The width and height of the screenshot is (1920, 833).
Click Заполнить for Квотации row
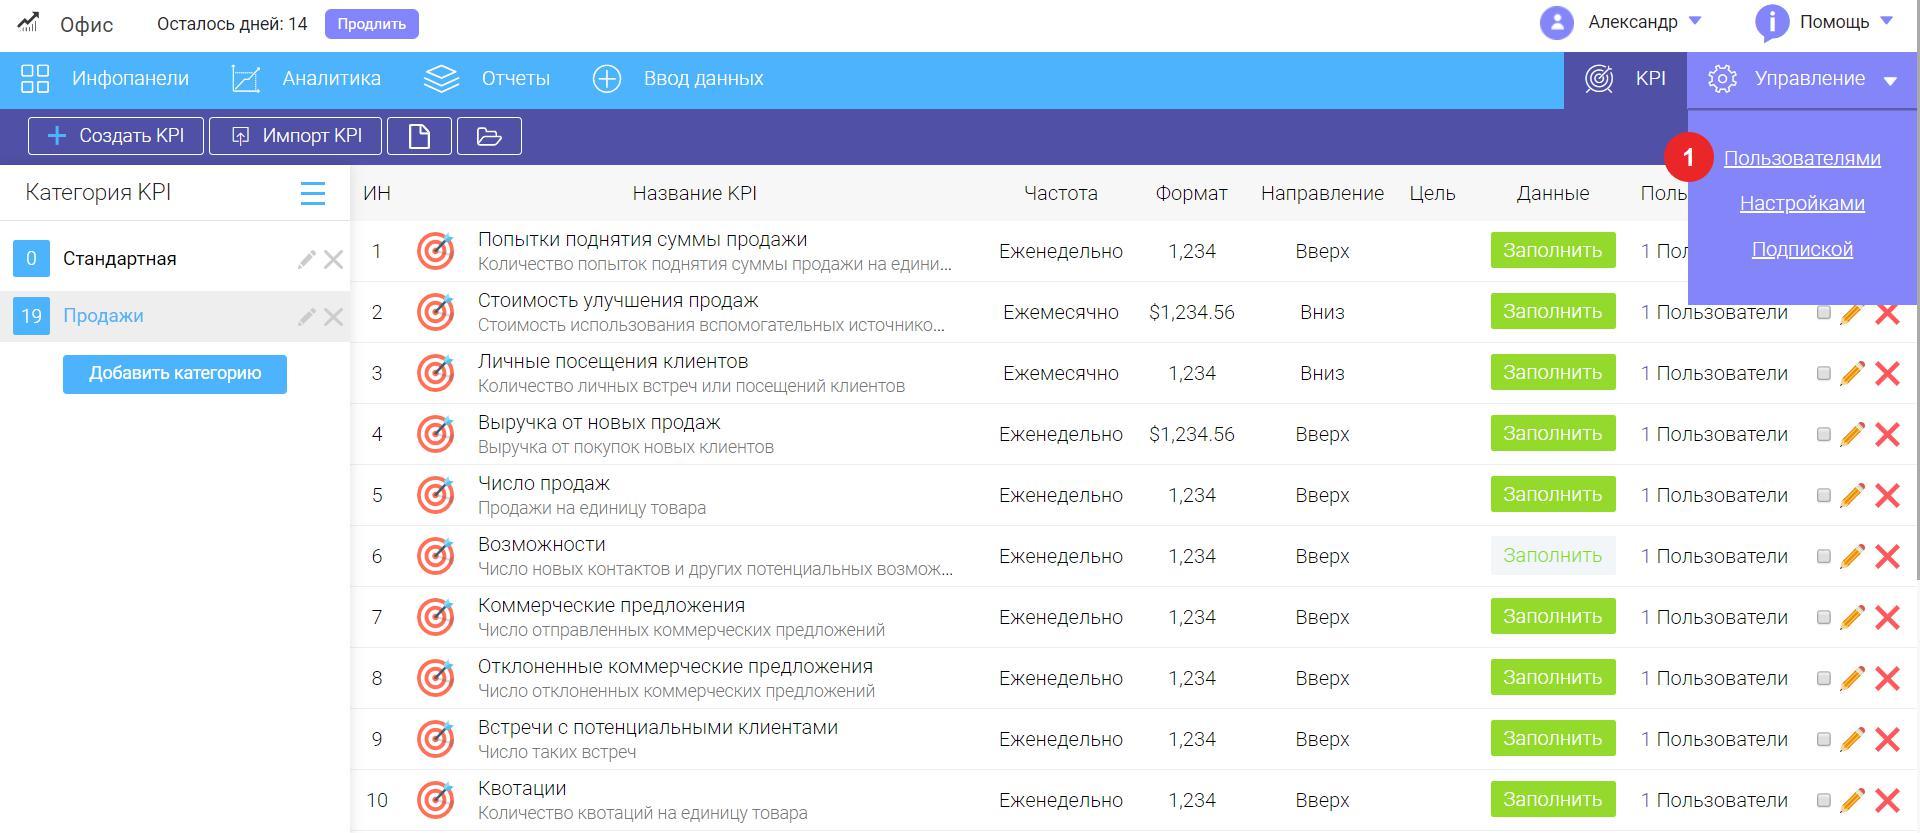[x=1553, y=800]
